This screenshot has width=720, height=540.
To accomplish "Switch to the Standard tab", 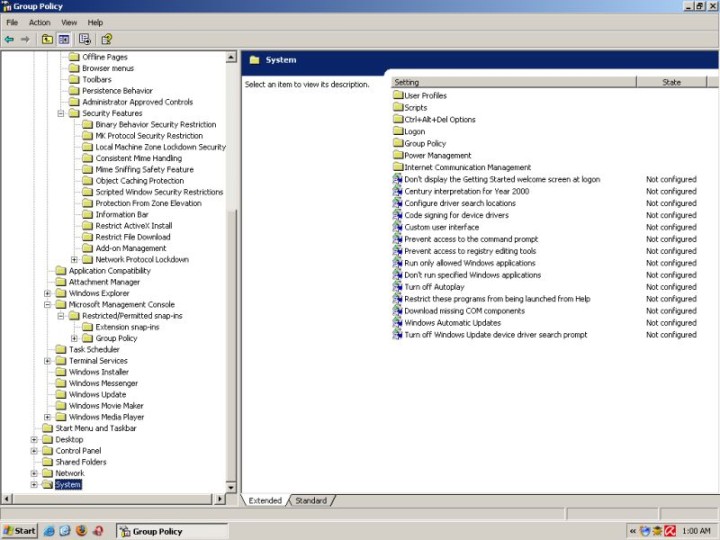I will click(x=311, y=500).
